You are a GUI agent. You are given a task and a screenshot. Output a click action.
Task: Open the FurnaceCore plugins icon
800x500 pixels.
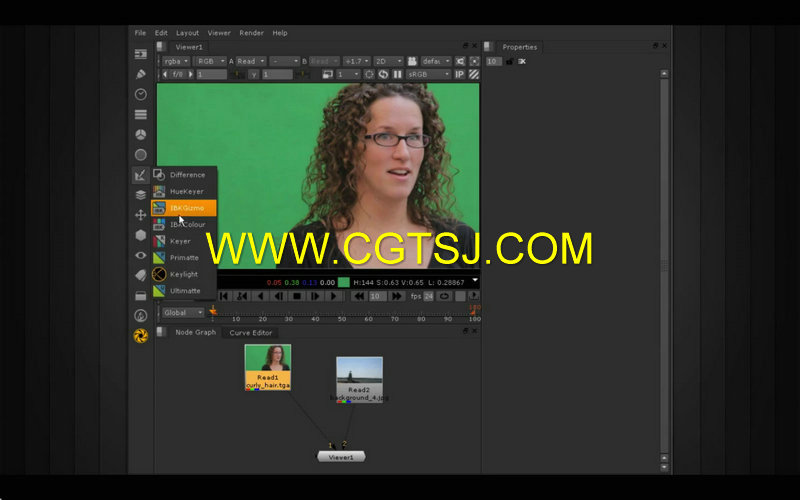140,315
